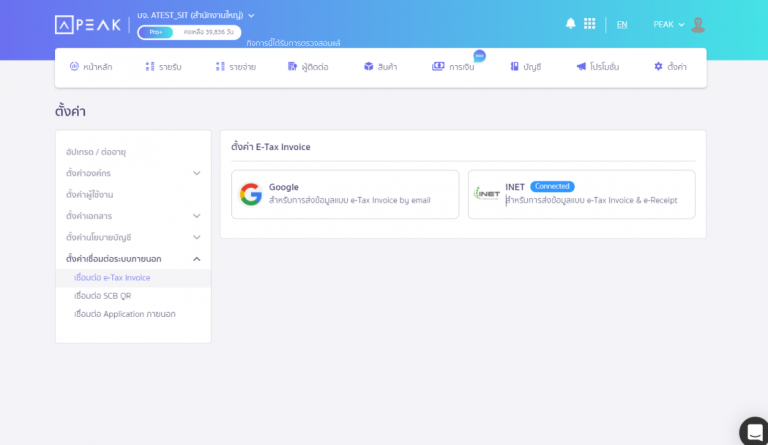Open the สินค้า products menu

[x=380, y=67]
